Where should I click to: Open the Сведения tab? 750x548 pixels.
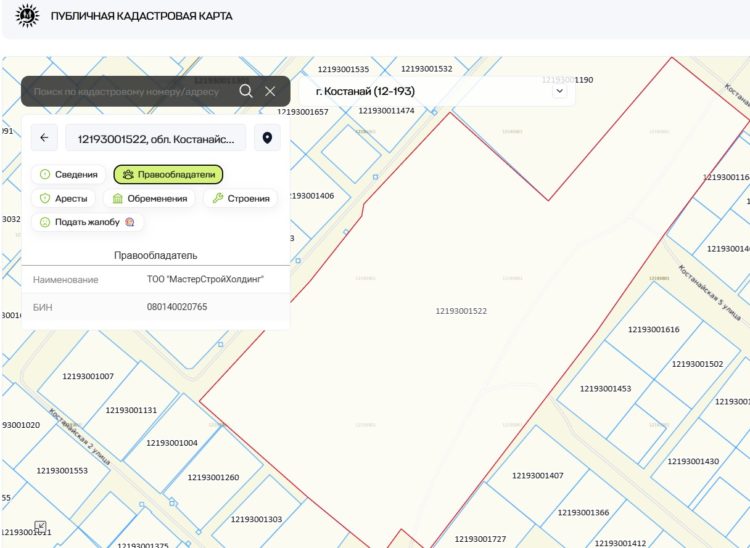pyautogui.click(x=68, y=174)
